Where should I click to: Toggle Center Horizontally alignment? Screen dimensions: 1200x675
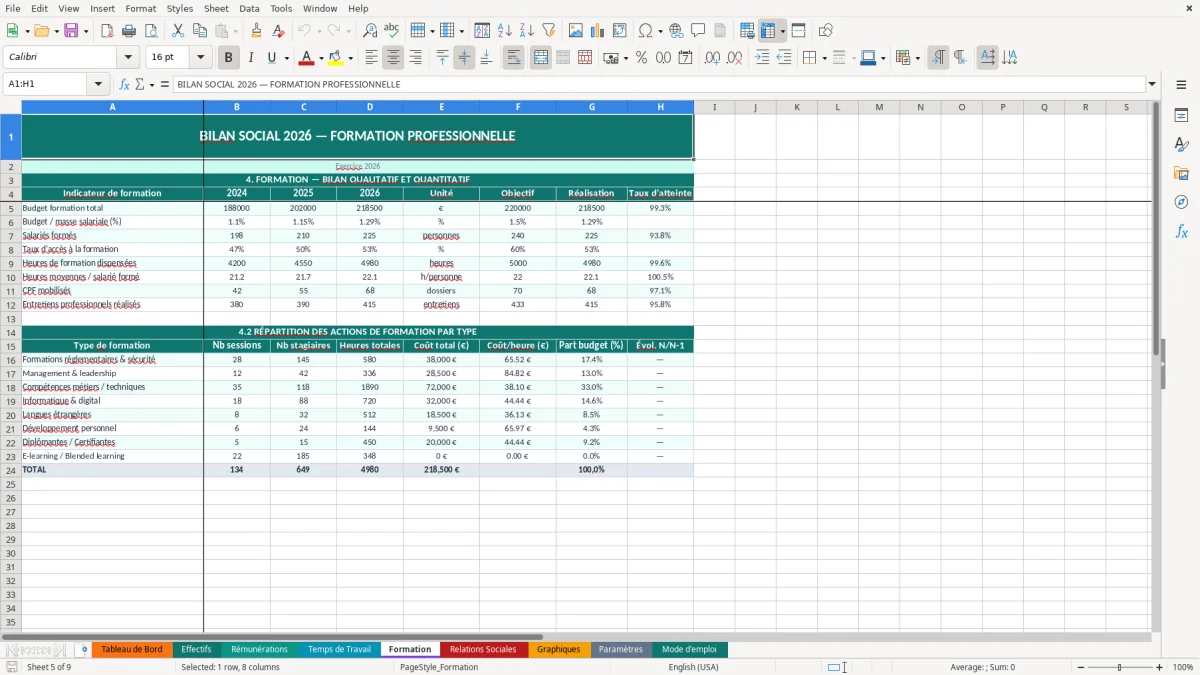393,58
